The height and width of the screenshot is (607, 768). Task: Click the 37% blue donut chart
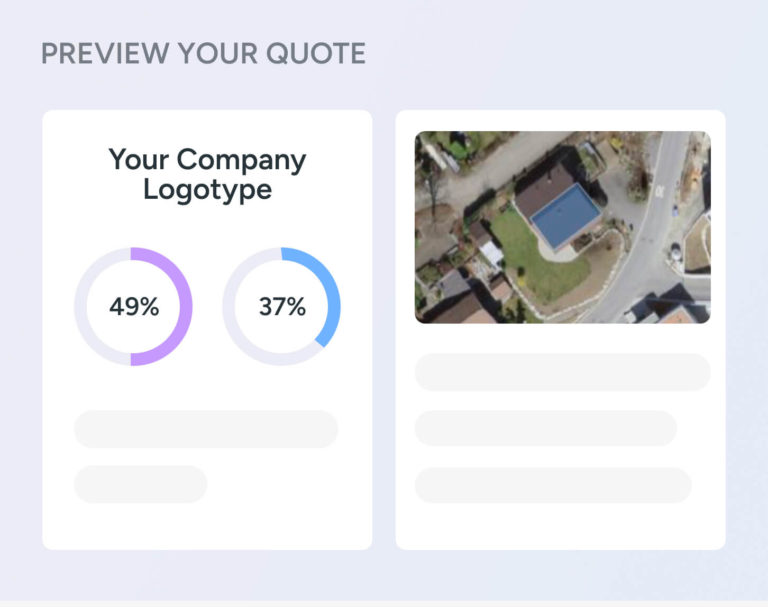click(x=281, y=307)
